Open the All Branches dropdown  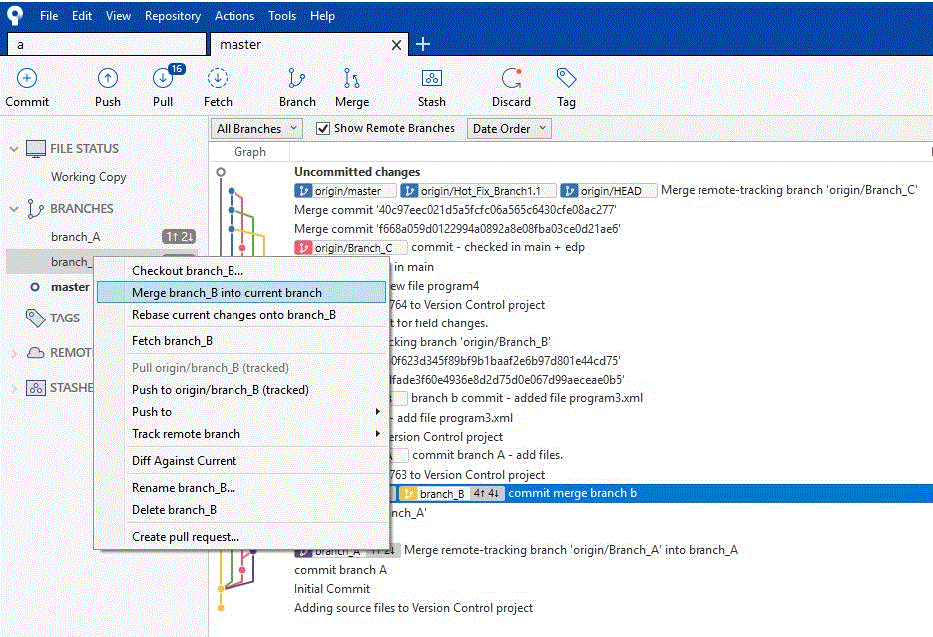coord(256,128)
